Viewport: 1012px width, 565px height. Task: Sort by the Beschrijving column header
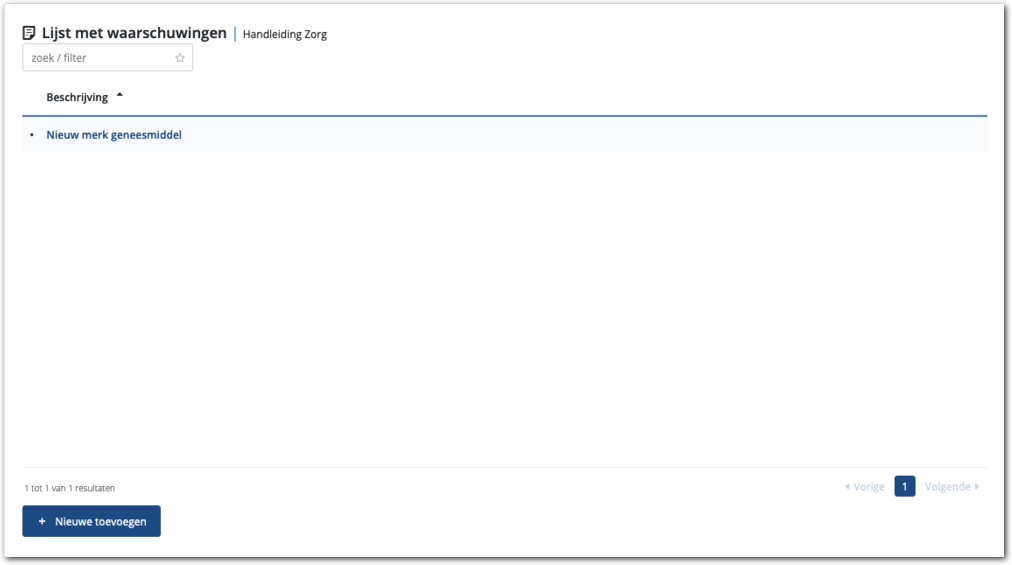77,97
